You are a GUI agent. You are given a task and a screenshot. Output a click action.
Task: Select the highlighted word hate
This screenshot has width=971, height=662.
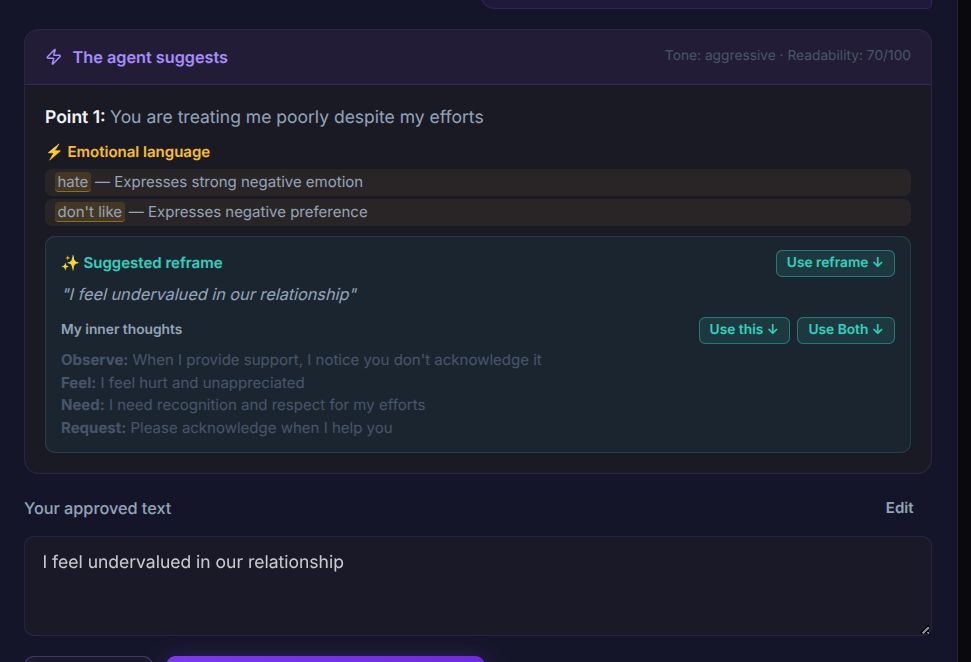click(72, 182)
